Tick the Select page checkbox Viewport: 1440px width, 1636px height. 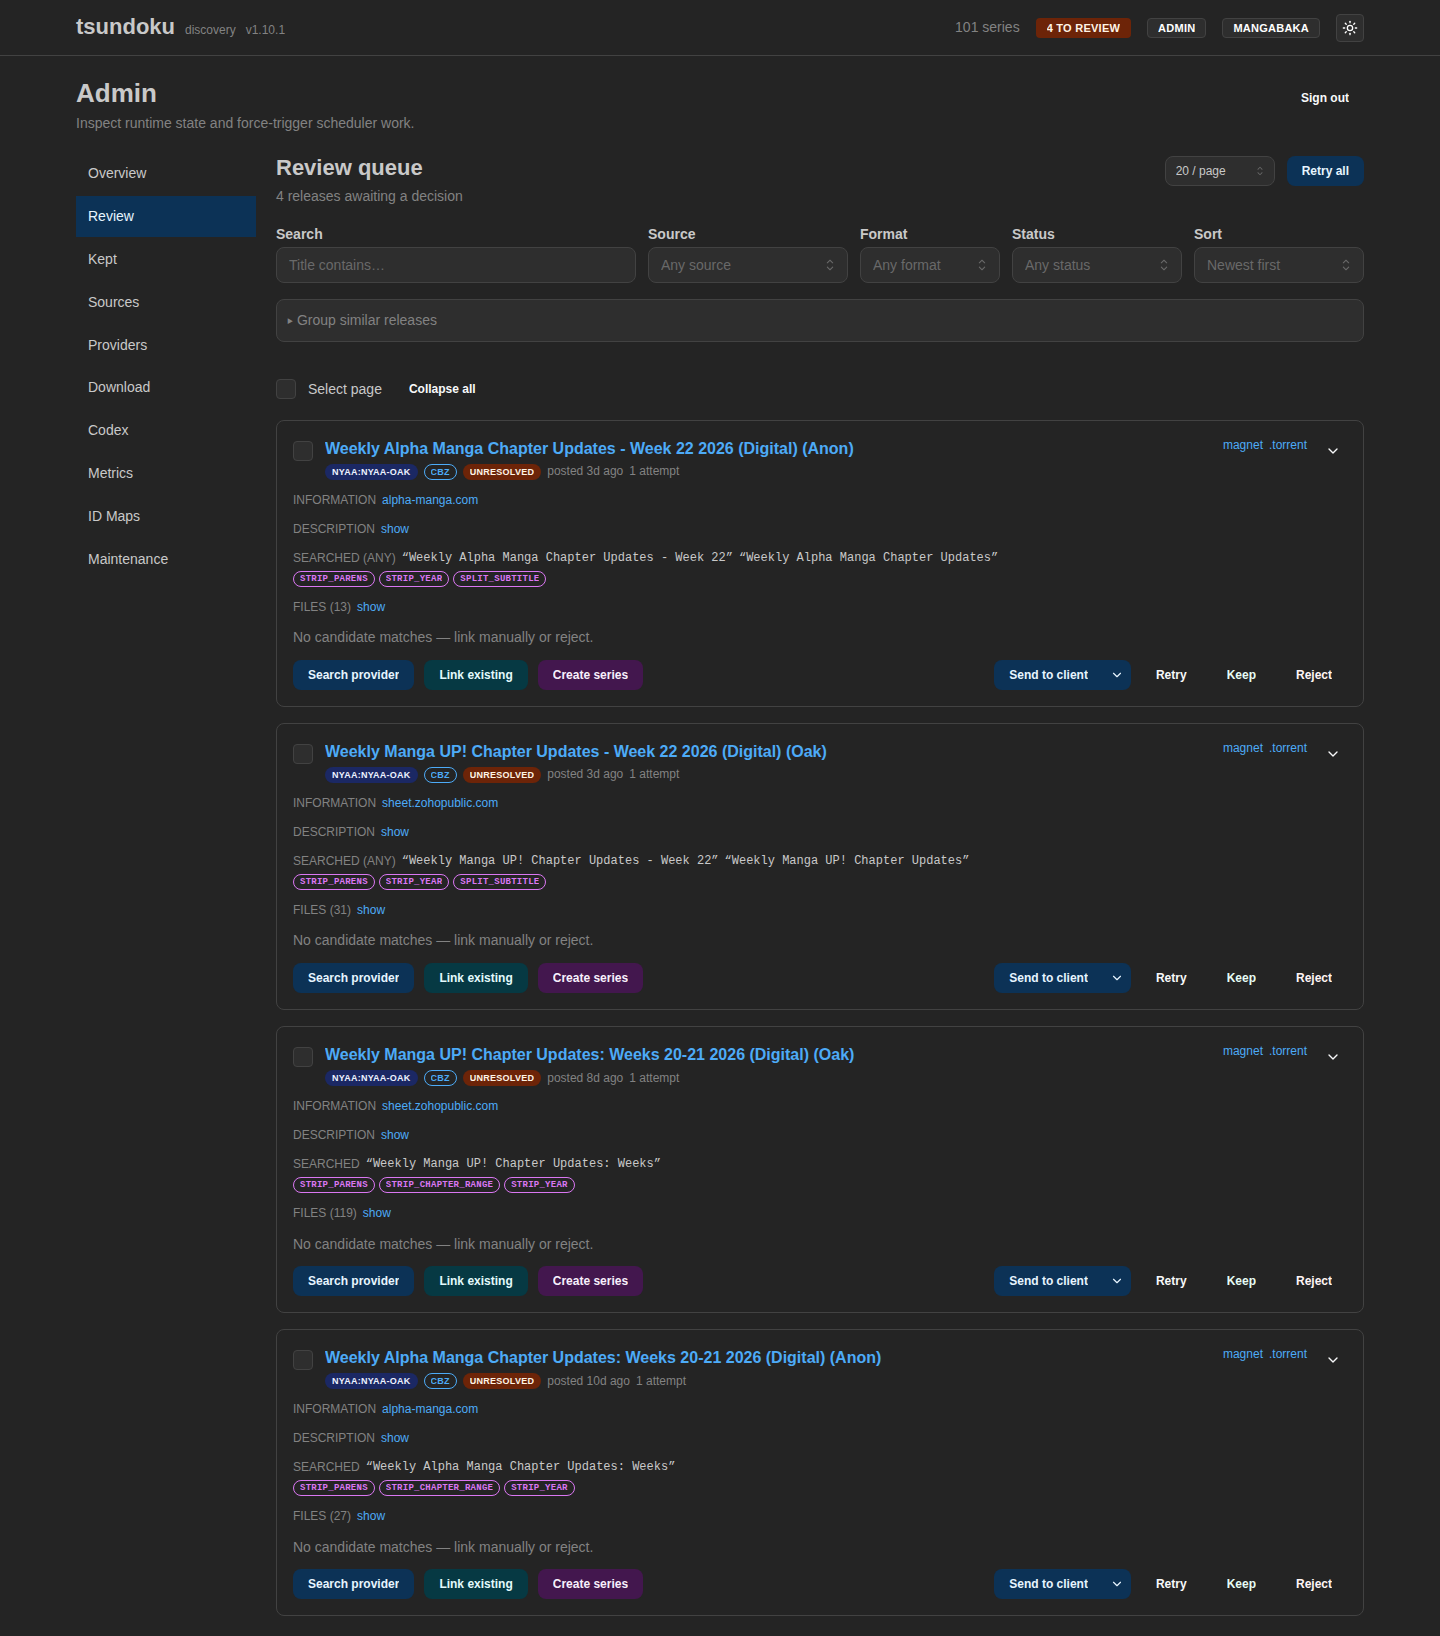pos(286,389)
